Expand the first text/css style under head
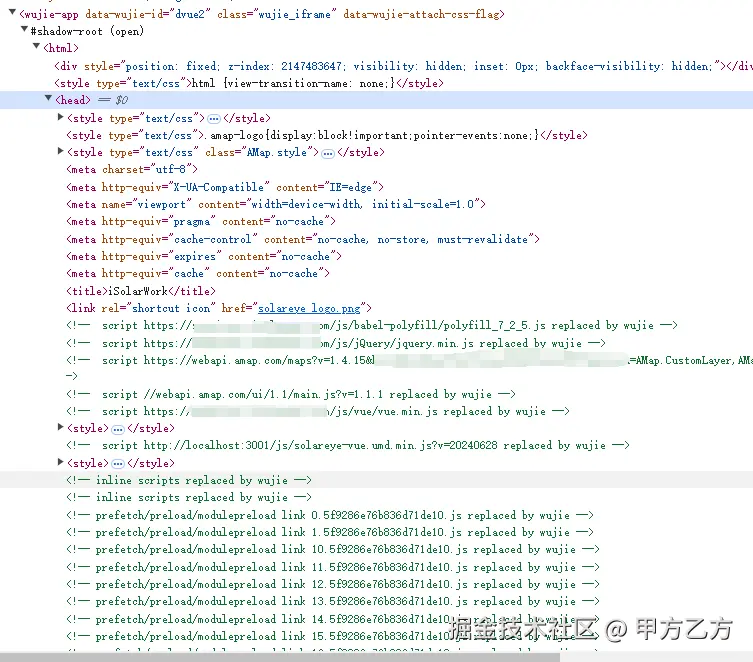 62,118
